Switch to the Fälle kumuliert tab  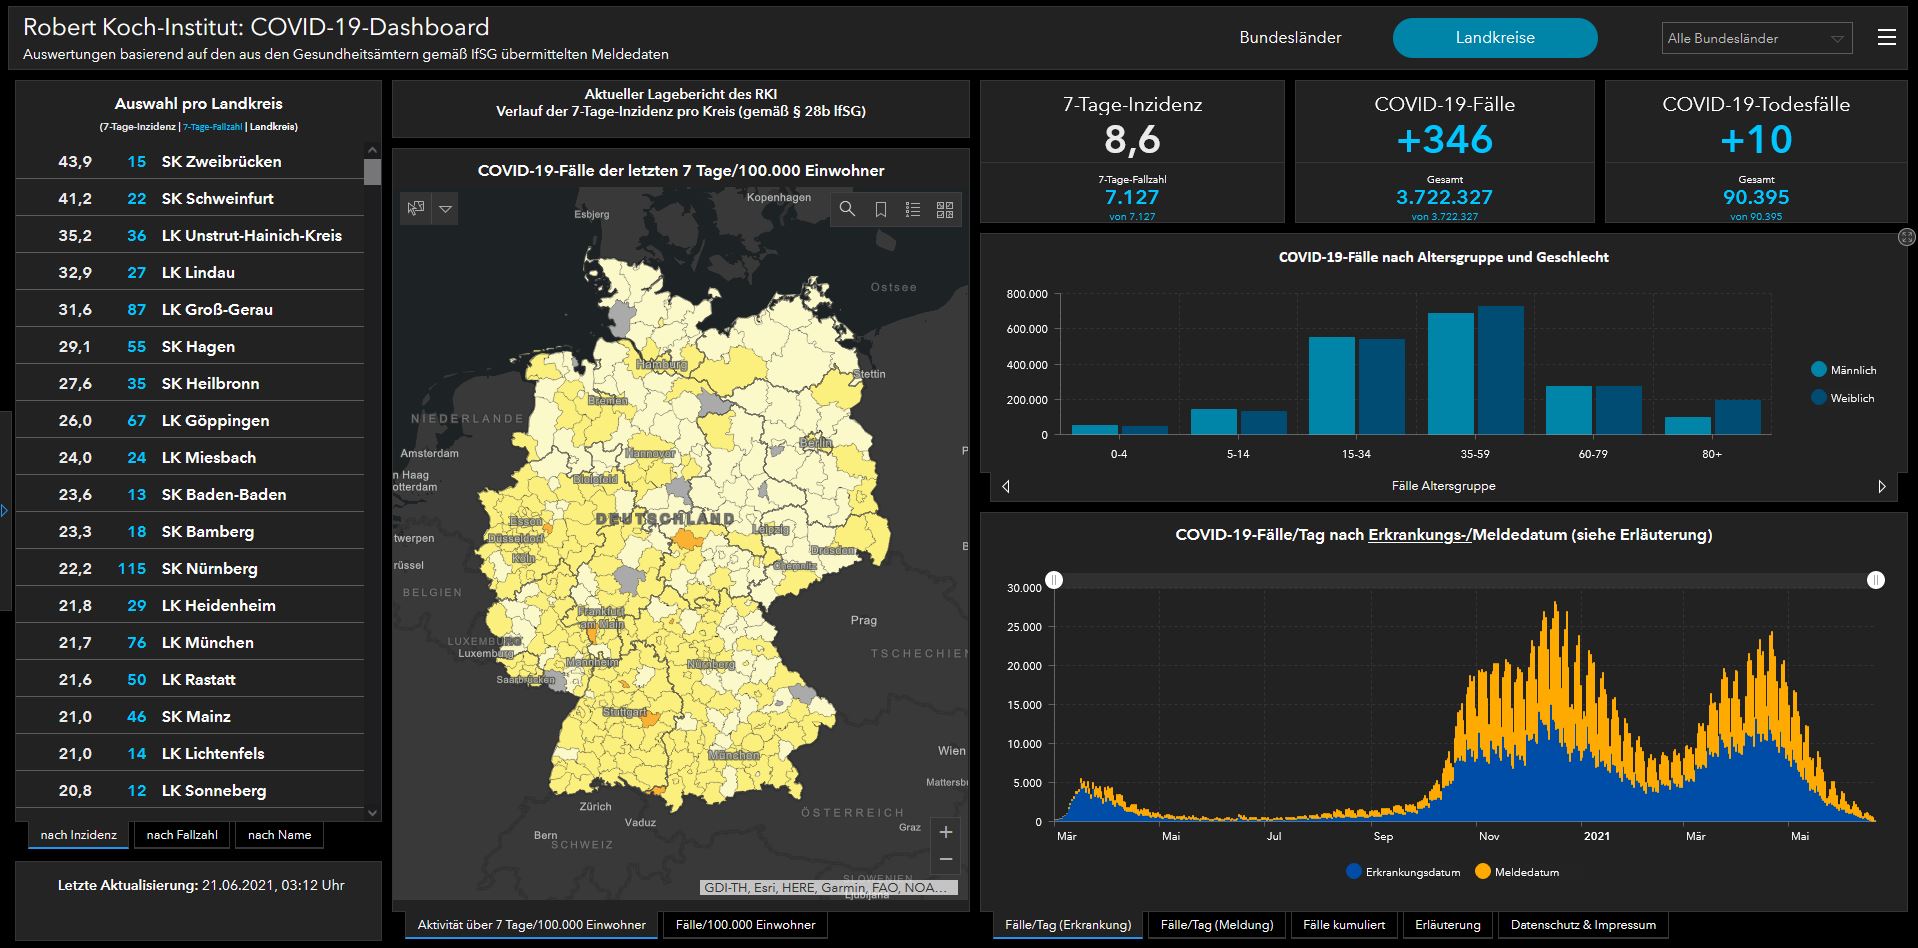tap(1344, 925)
